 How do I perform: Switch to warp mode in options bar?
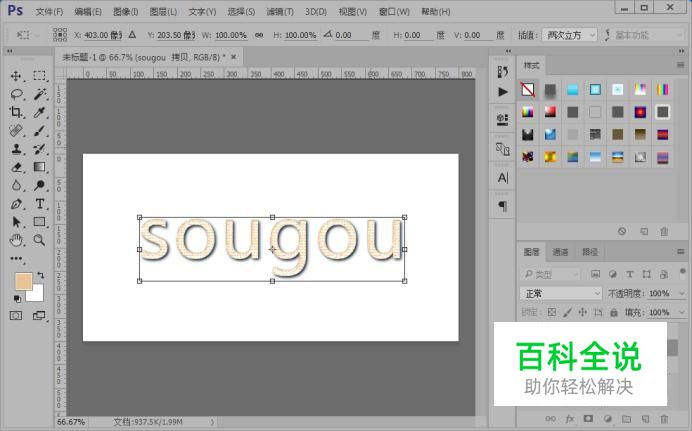(608, 35)
